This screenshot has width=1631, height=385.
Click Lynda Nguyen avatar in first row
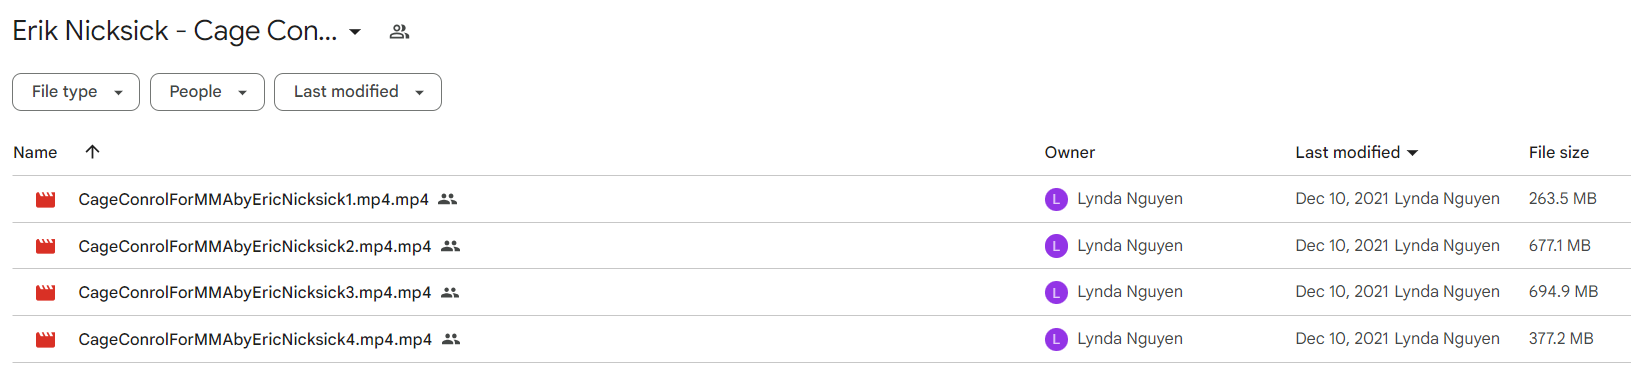coord(1056,199)
